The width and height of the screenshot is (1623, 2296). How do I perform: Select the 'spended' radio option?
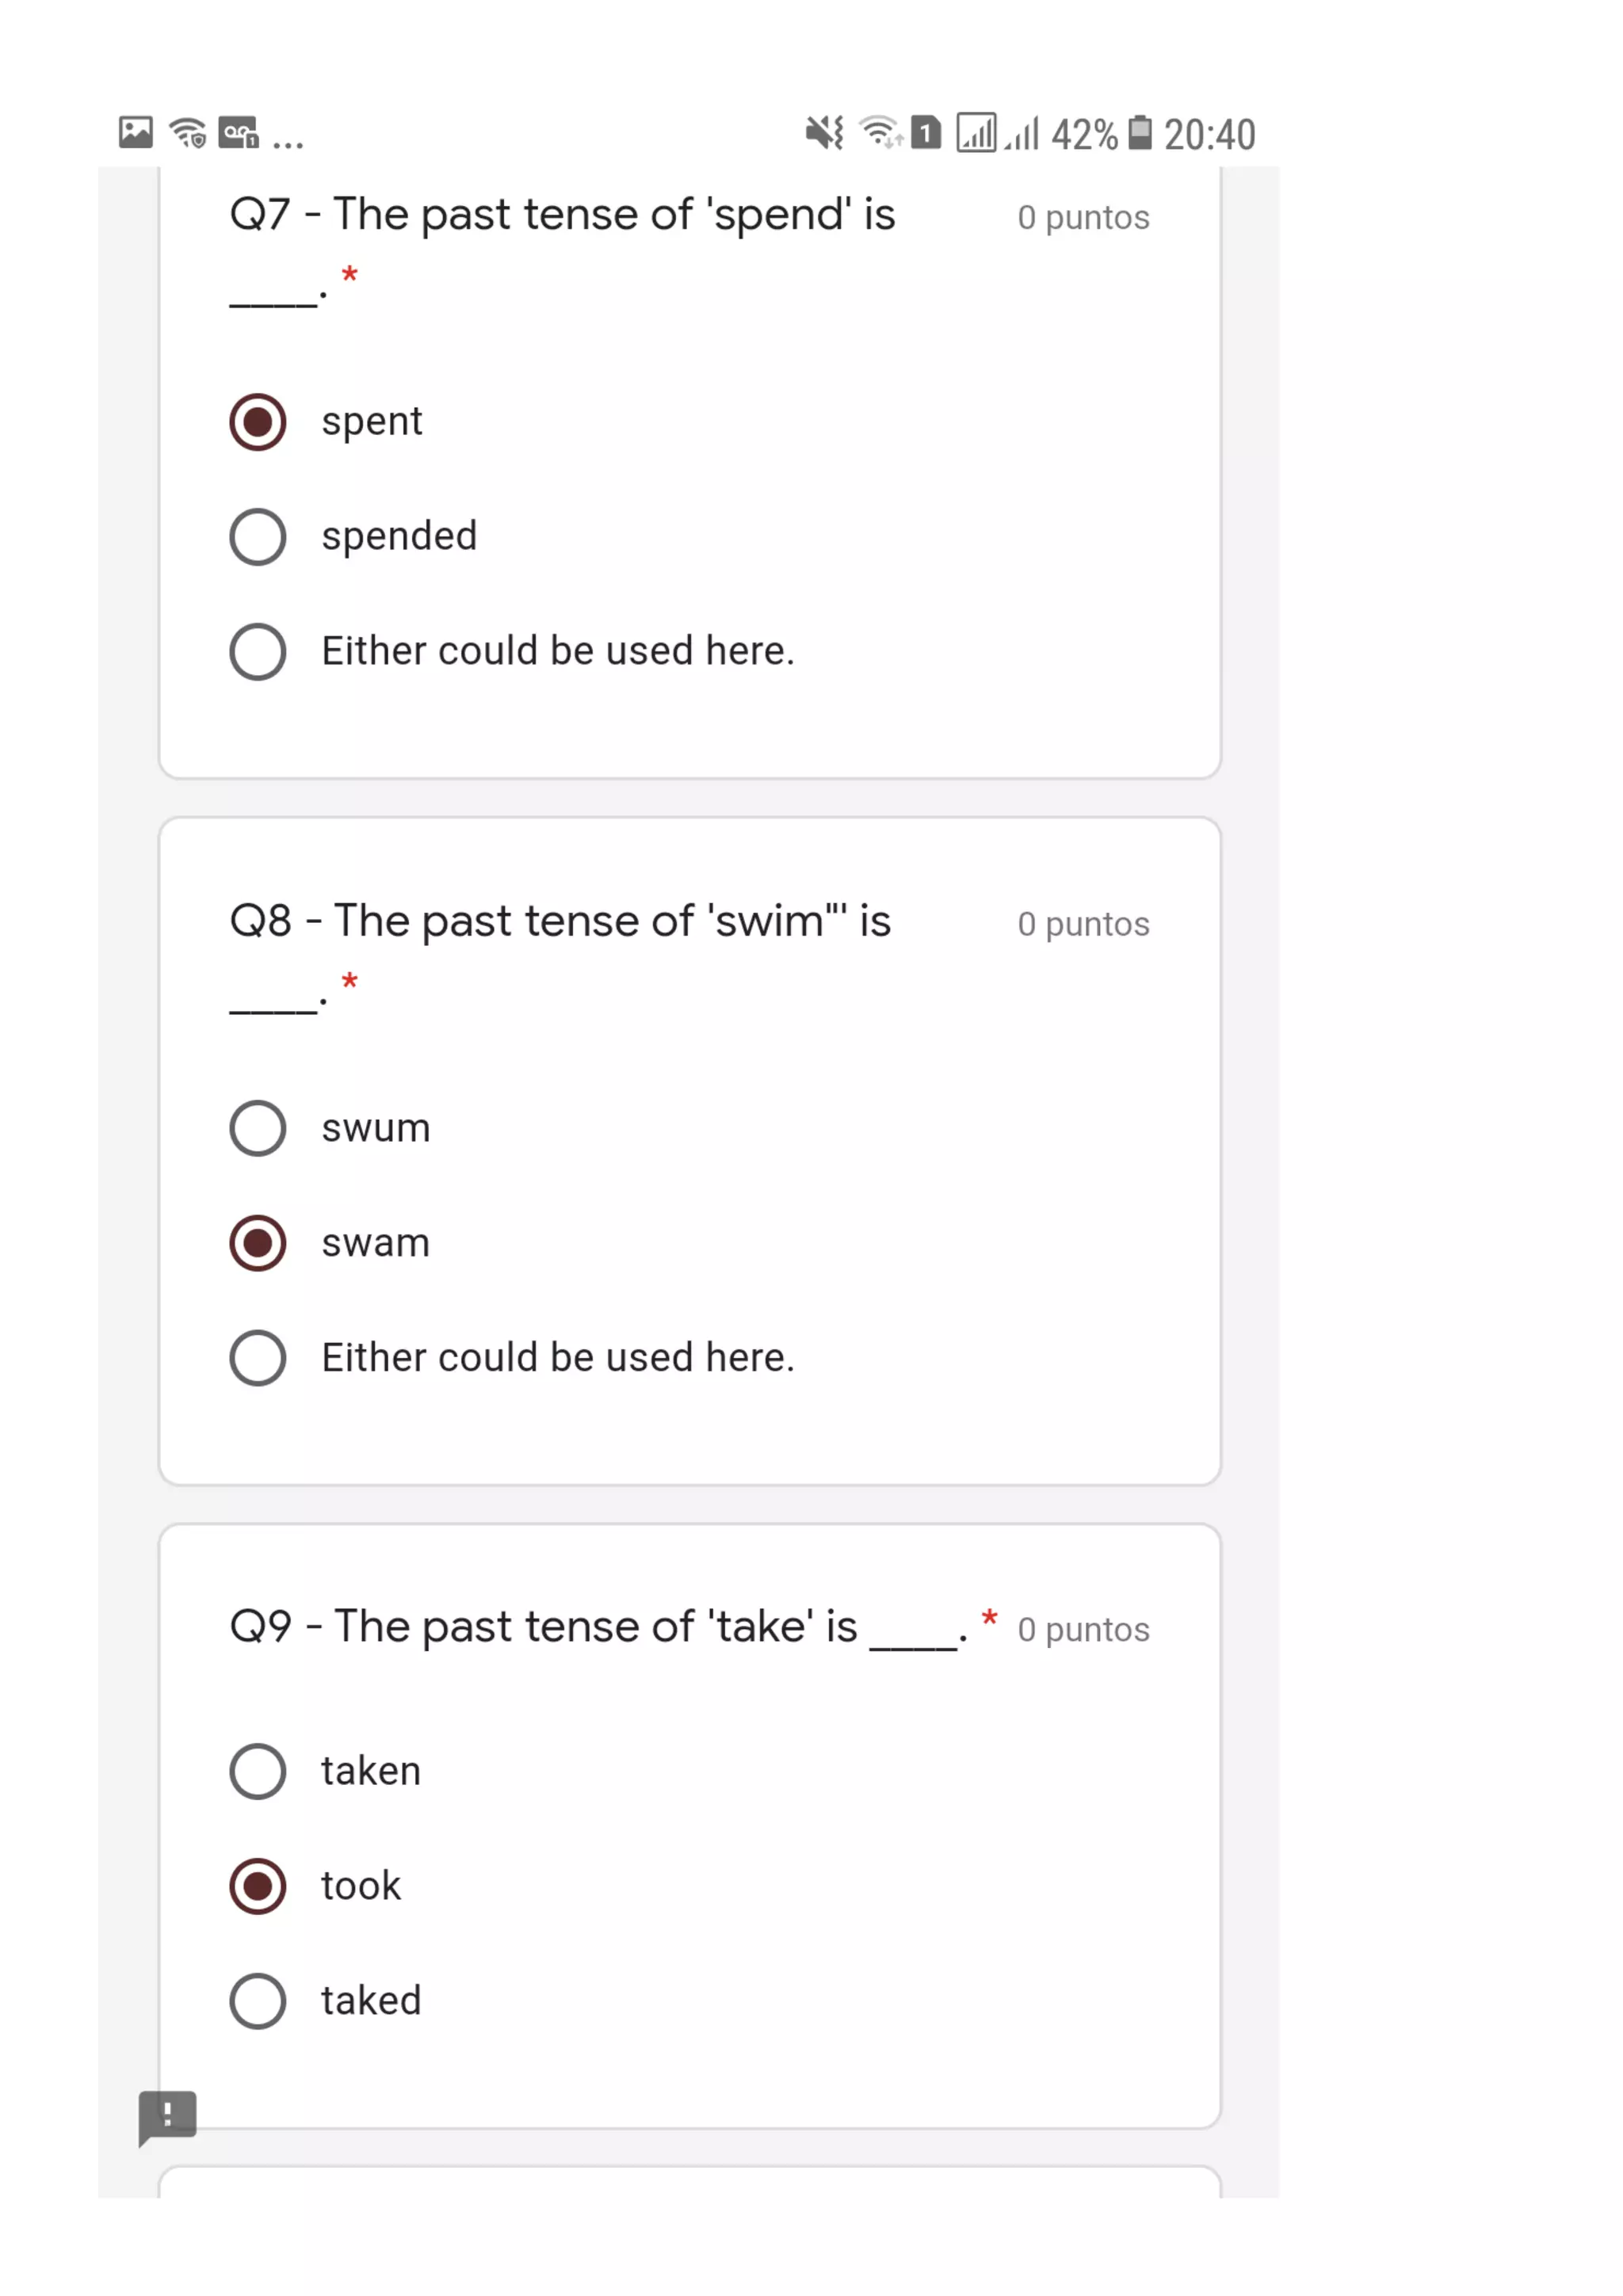[258, 537]
